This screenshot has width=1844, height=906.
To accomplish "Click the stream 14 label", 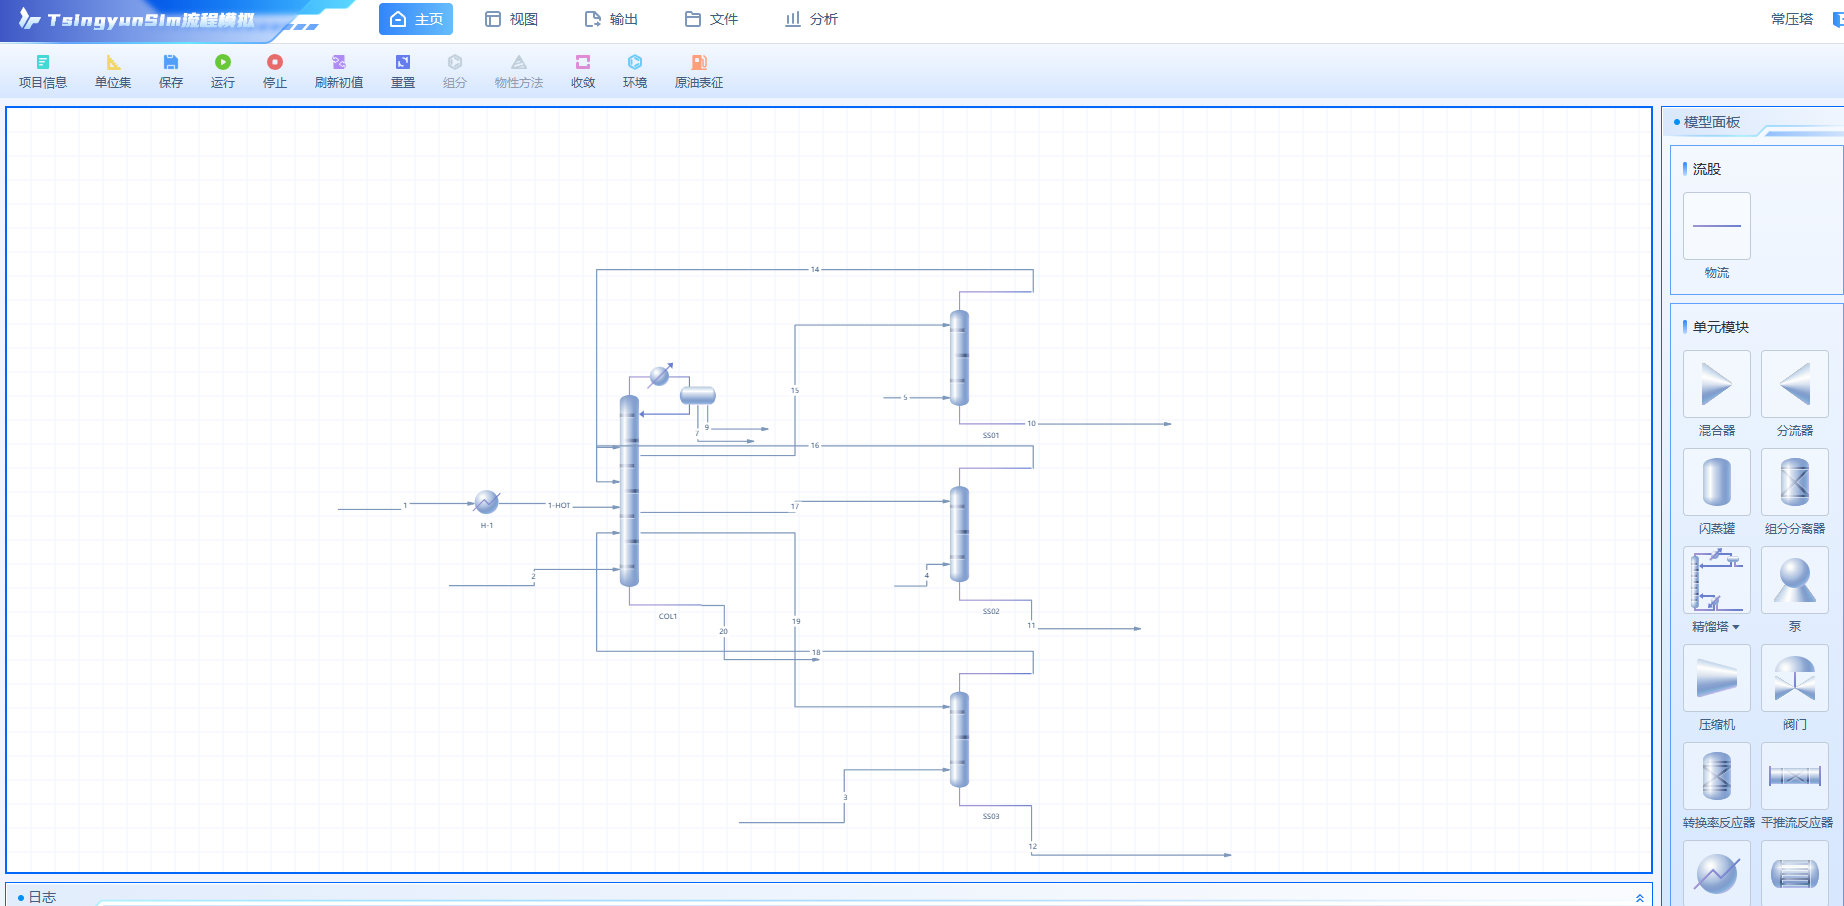I will click(x=815, y=269).
